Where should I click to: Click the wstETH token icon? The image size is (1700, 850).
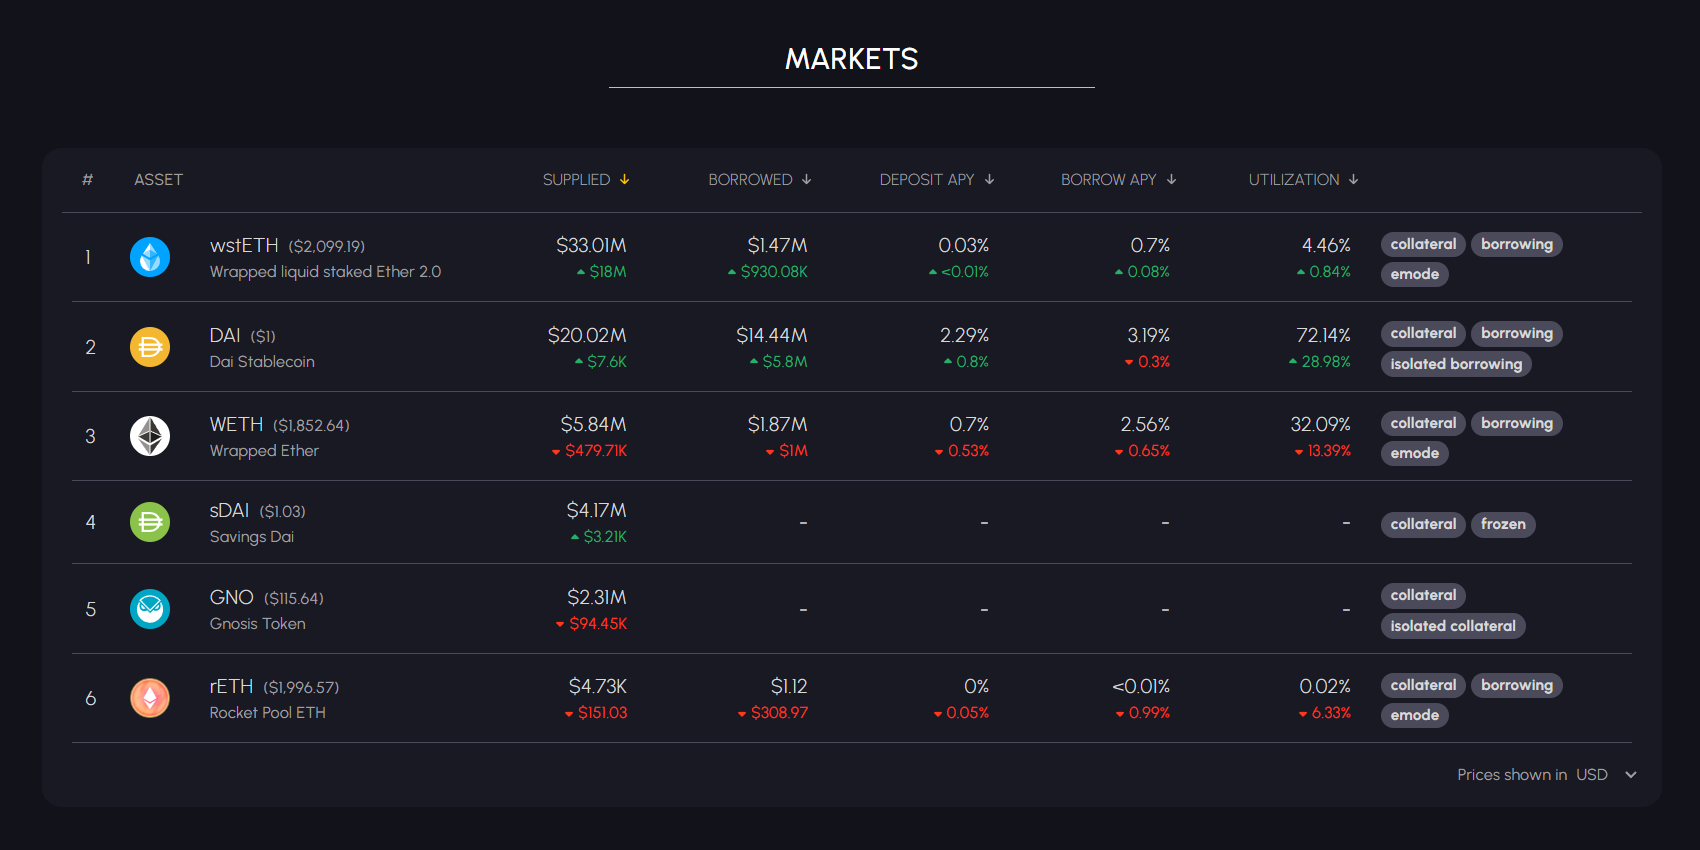[x=150, y=257]
